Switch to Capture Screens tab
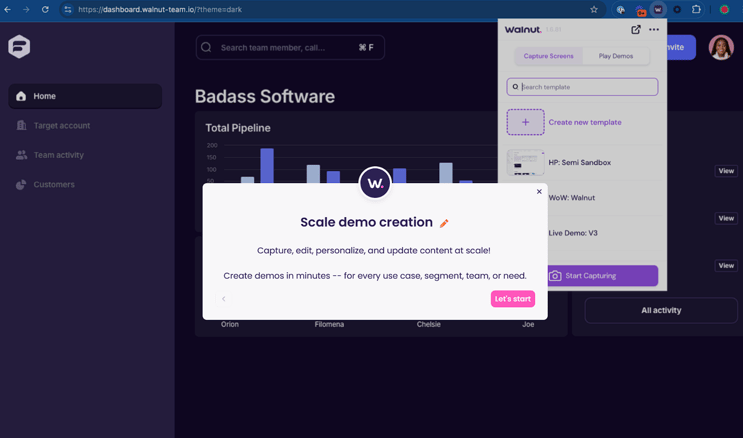This screenshot has width=743, height=438. (548, 56)
